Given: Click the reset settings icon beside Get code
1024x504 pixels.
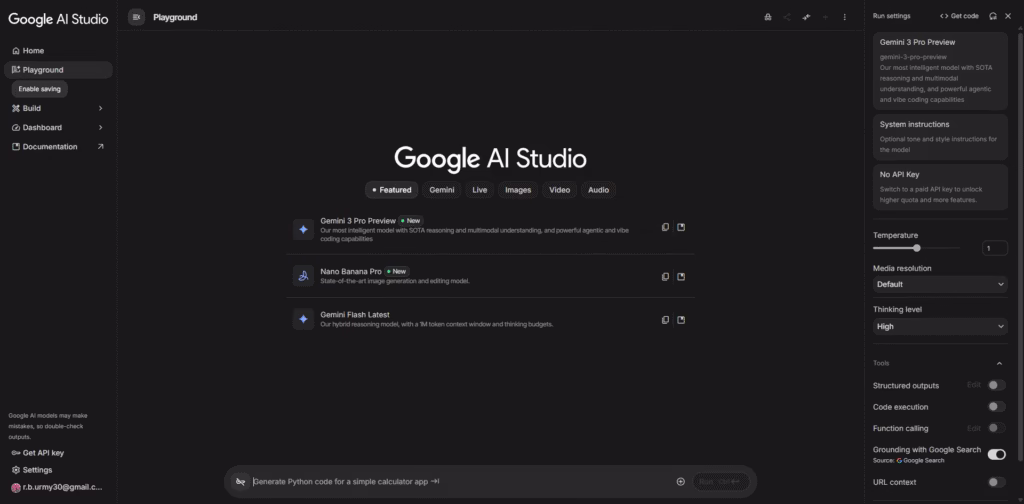Looking at the screenshot, I should click(x=993, y=16).
